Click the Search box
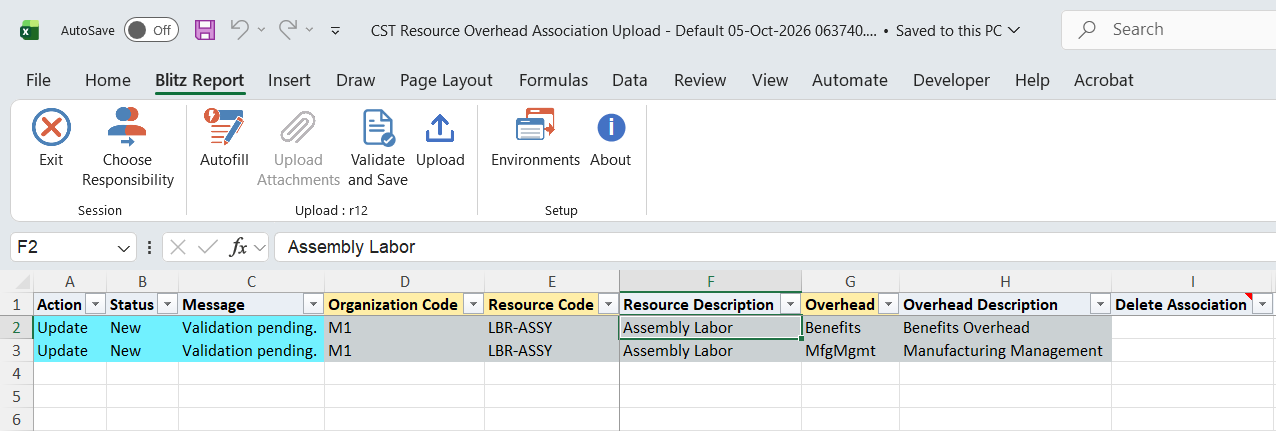The width and height of the screenshot is (1276, 431). (x=1168, y=30)
